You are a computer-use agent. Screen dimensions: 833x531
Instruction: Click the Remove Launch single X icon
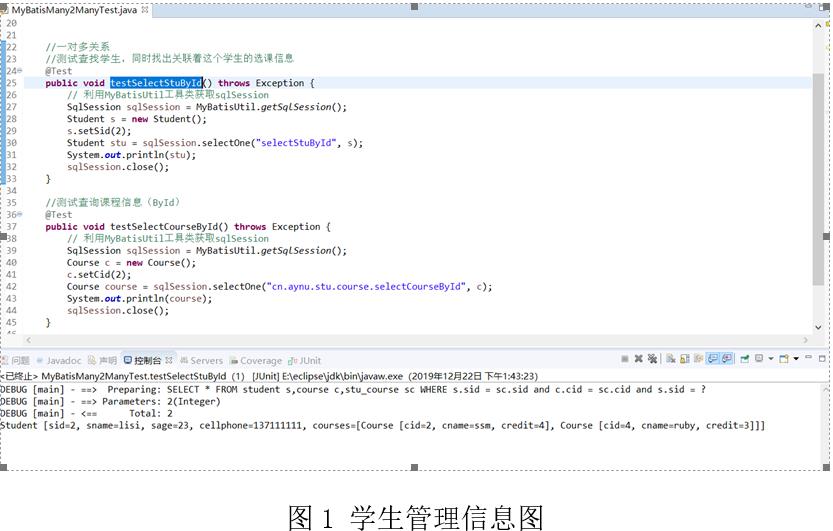(x=639, y=359)
